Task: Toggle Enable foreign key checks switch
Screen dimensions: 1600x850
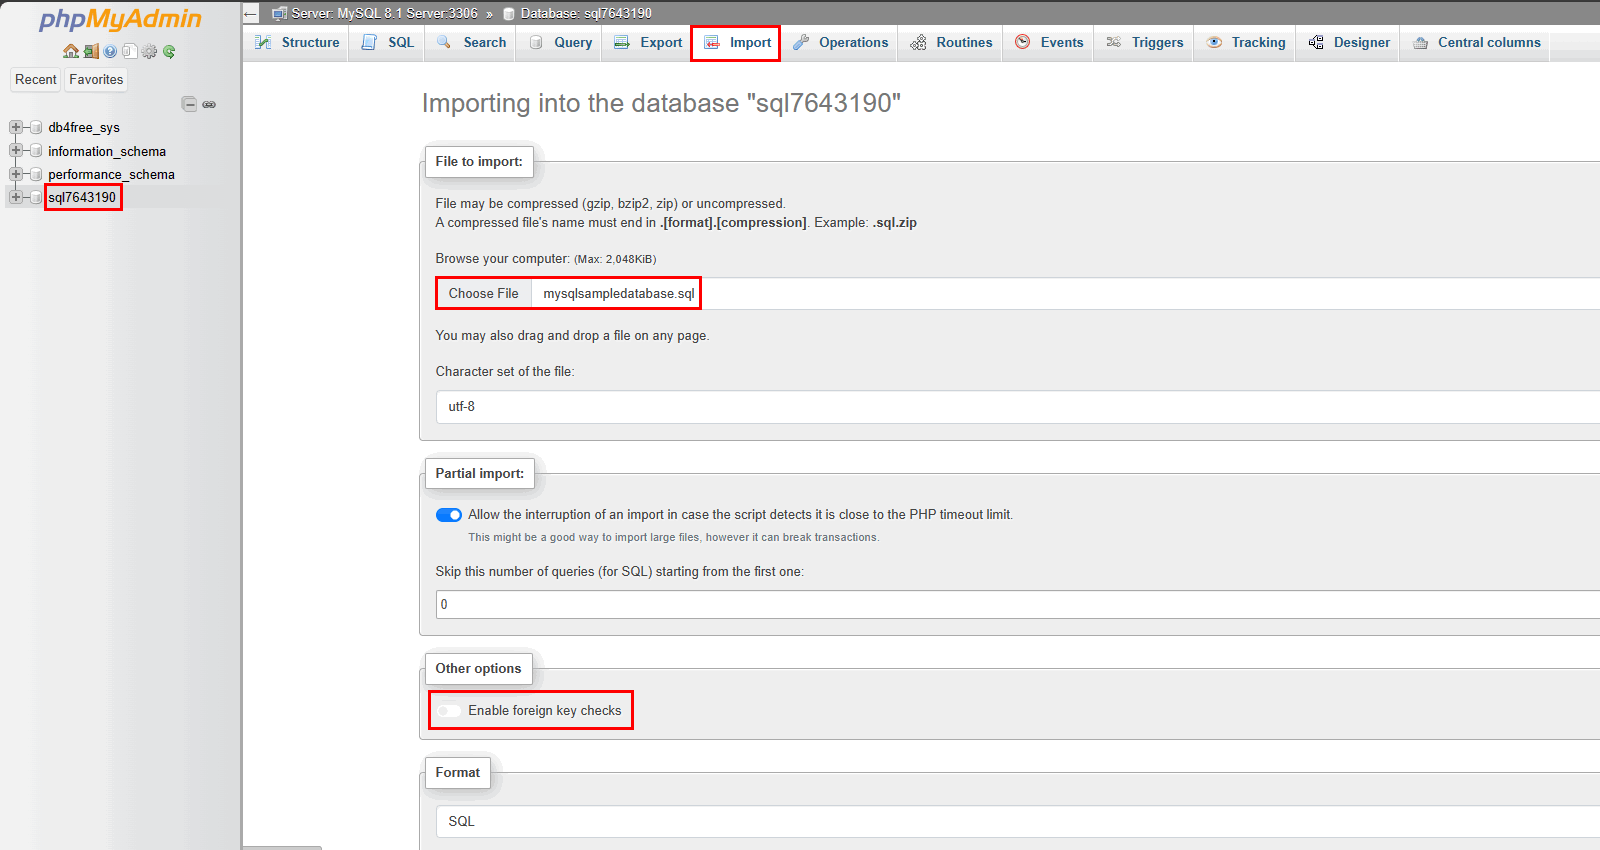Action: tap(449, 711)
